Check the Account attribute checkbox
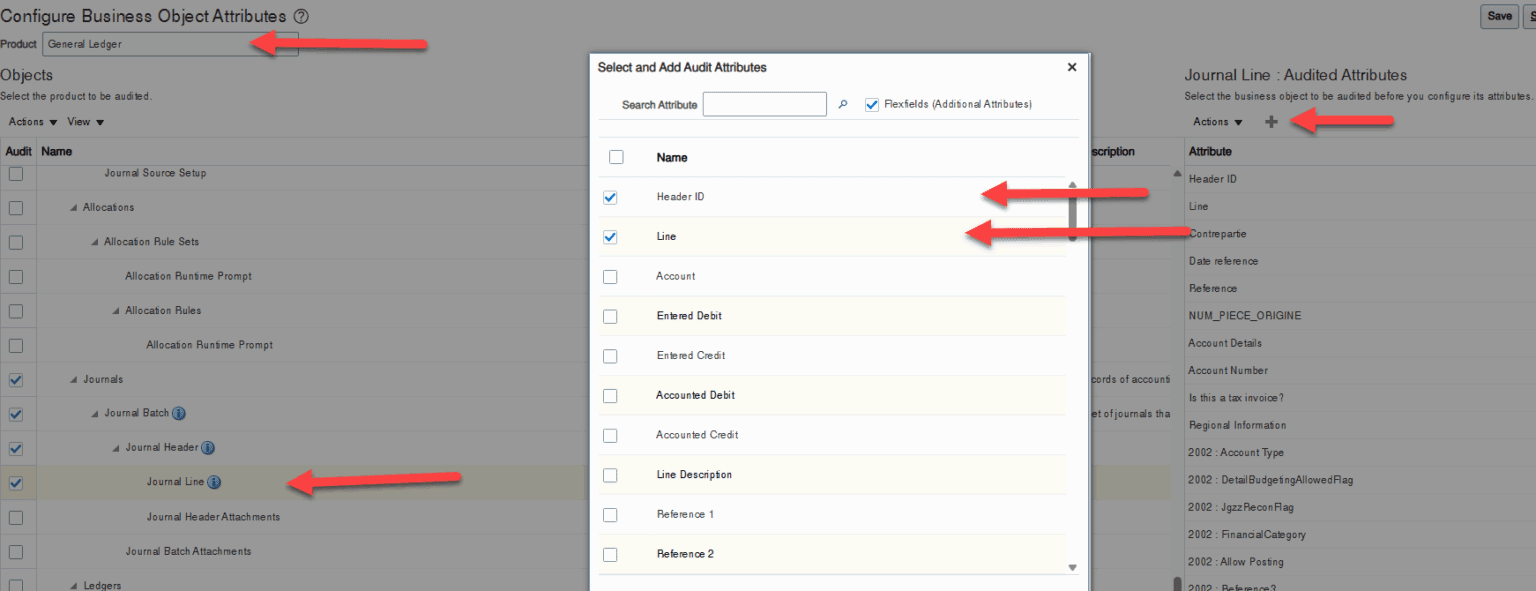 (610, 276)
